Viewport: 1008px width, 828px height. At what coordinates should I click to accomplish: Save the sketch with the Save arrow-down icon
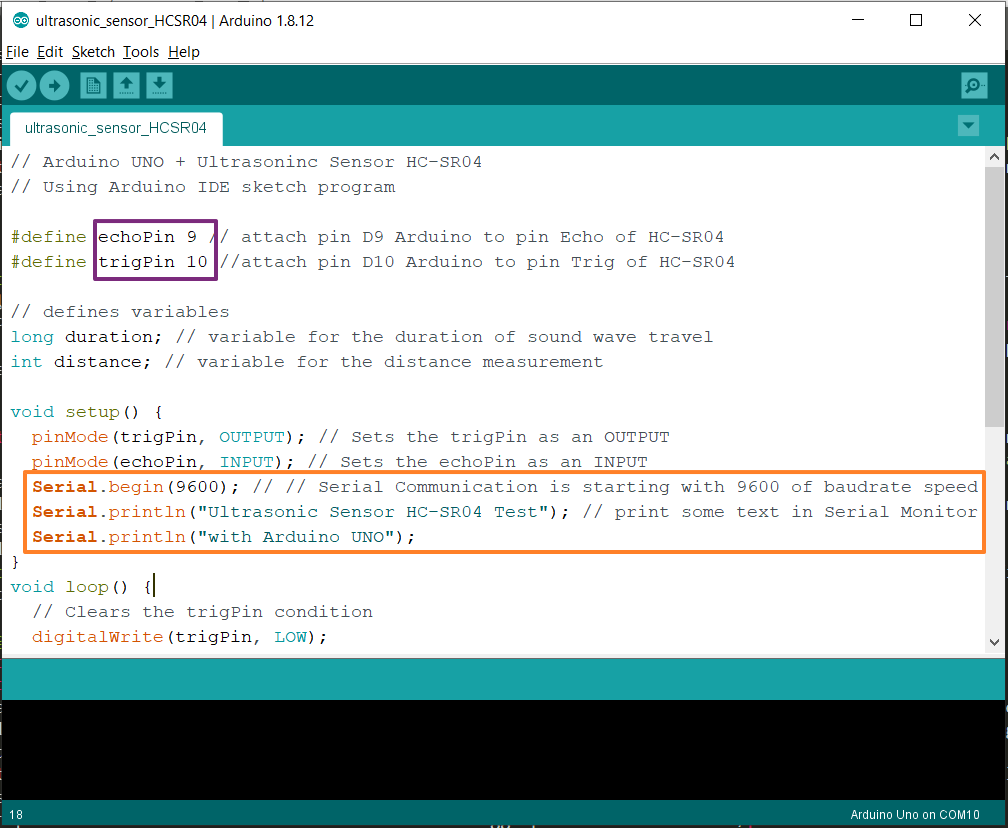tap(159, 86)
